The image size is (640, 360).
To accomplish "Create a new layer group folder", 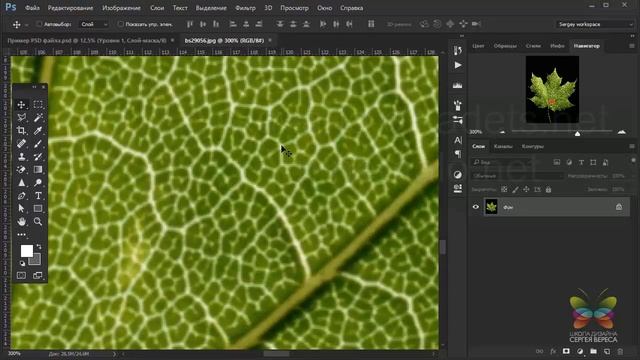I will click(593, 351).
